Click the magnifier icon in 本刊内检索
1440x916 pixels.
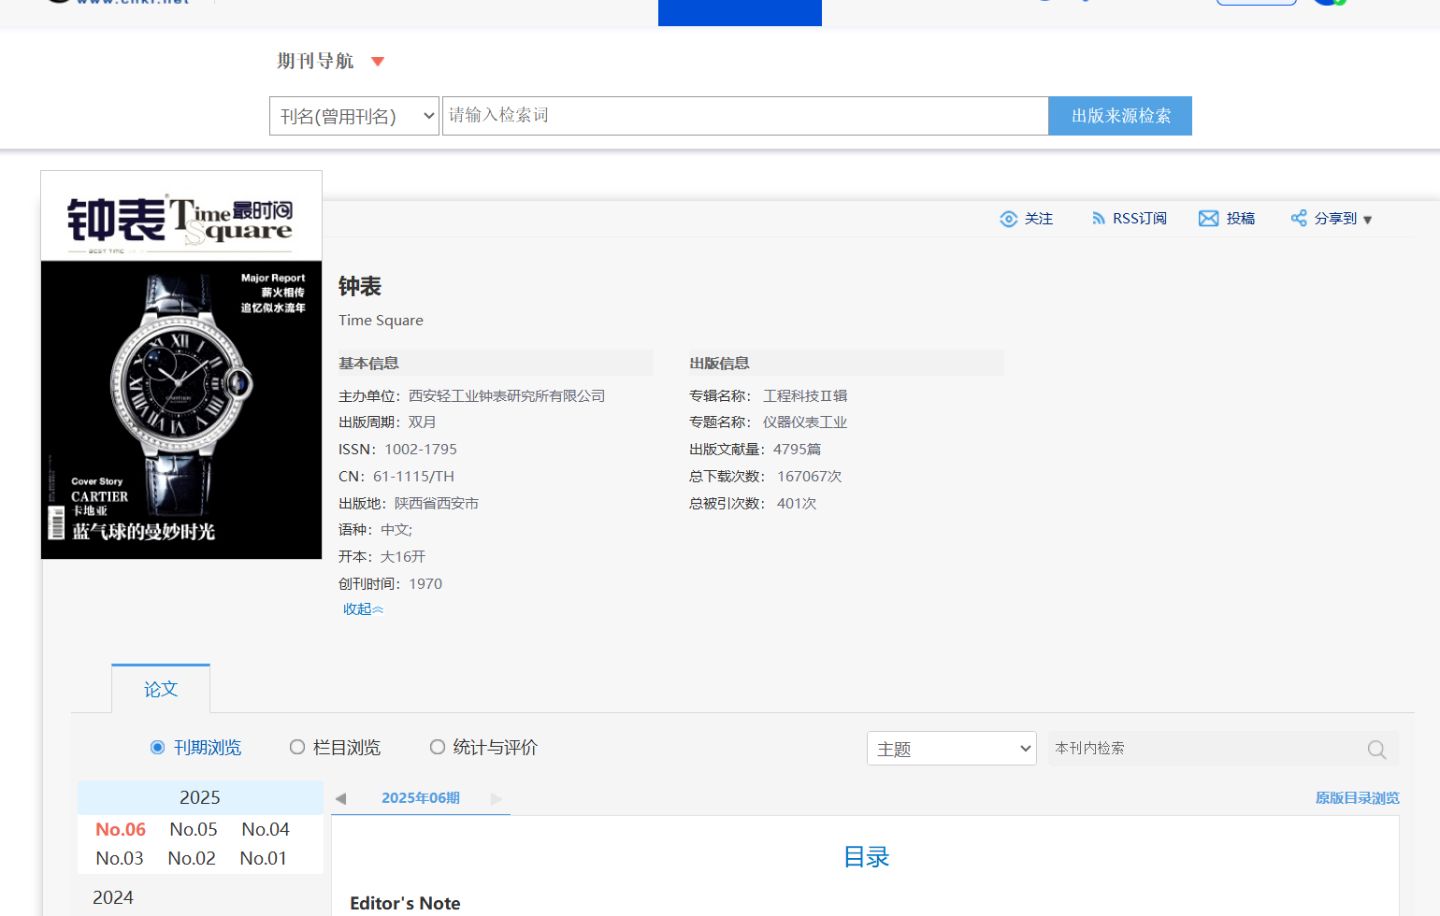tap(1376, 749)
